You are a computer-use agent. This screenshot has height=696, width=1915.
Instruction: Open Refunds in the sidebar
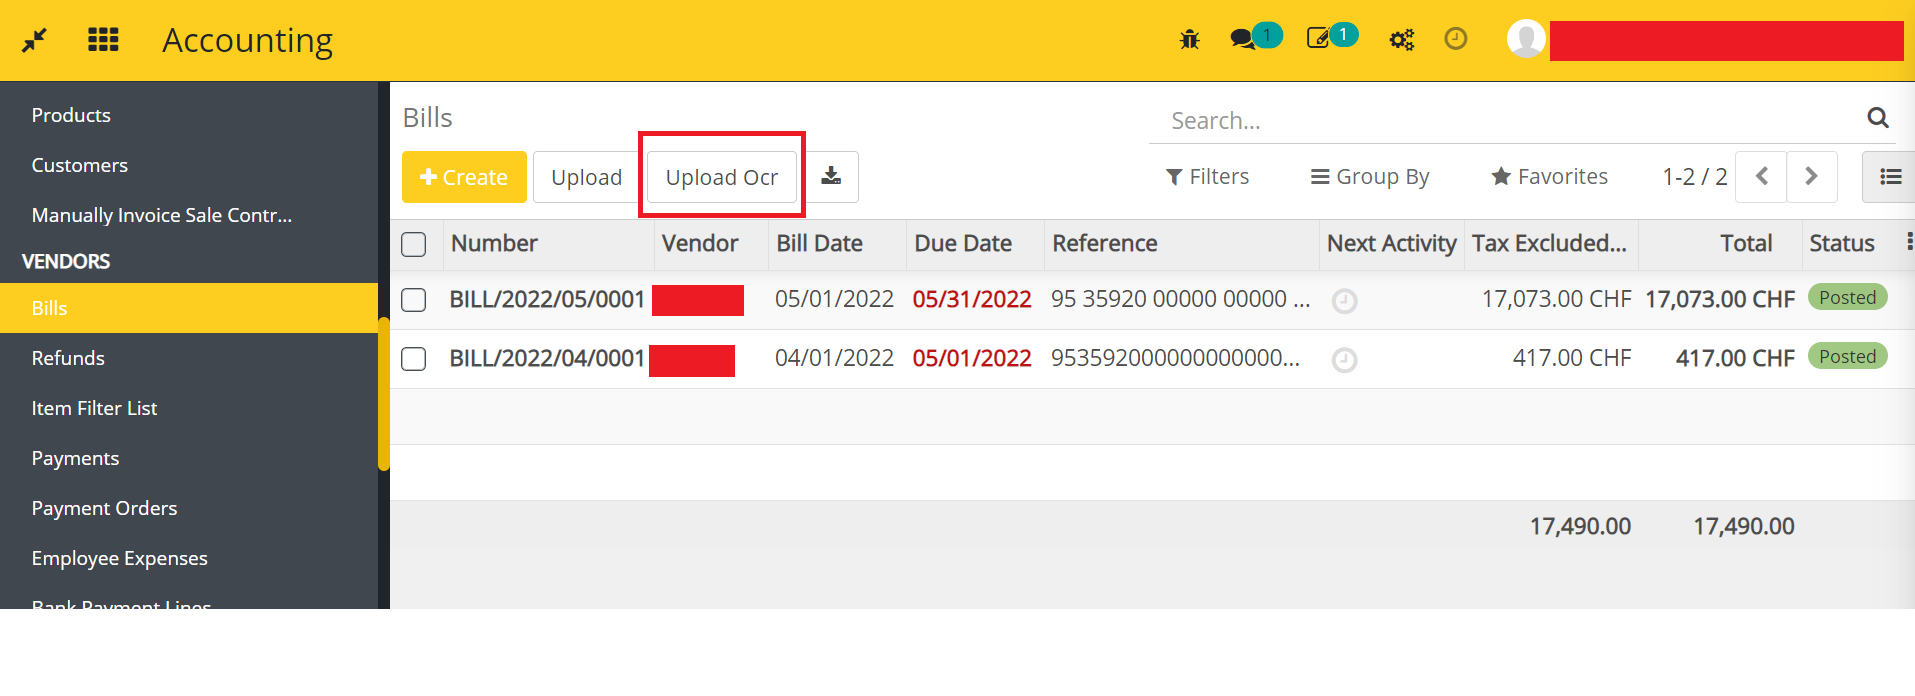pos(68,358)
